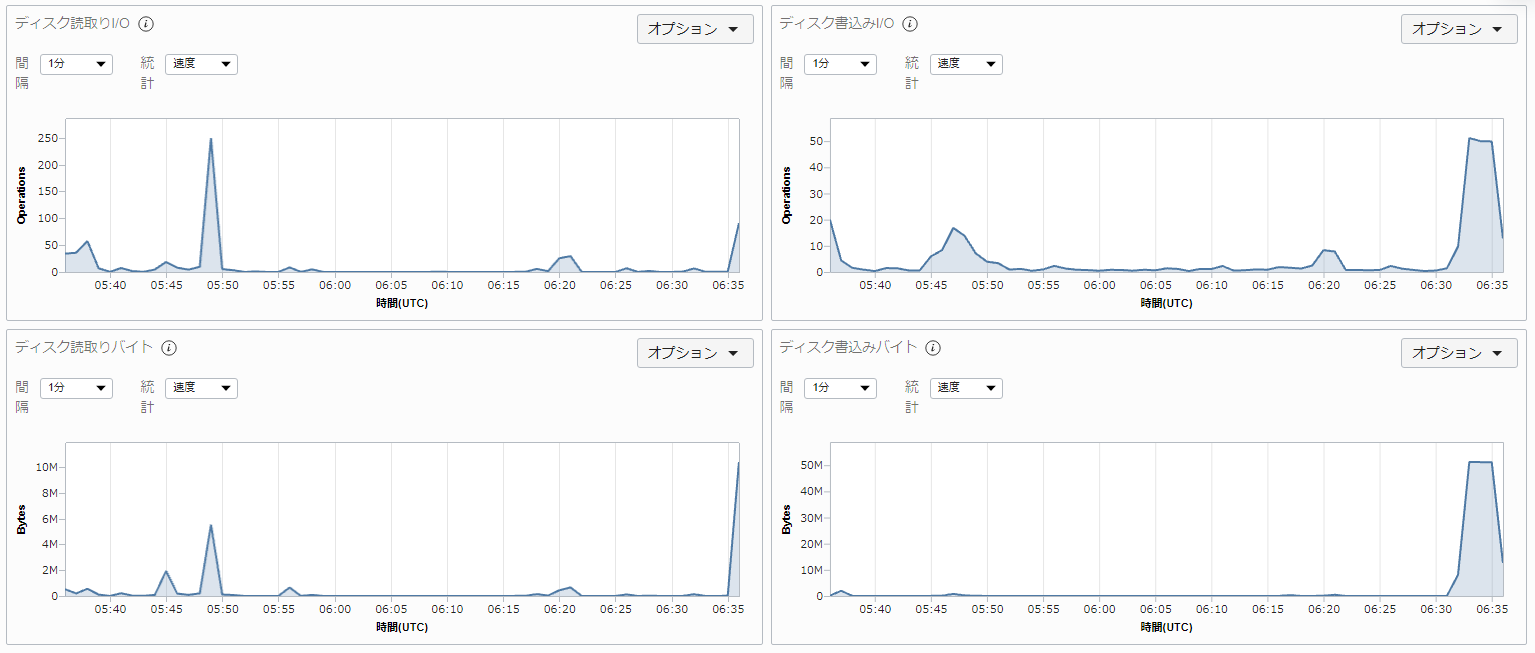Open info icon beside ディスク書込みI/O title

pos(910,24)
